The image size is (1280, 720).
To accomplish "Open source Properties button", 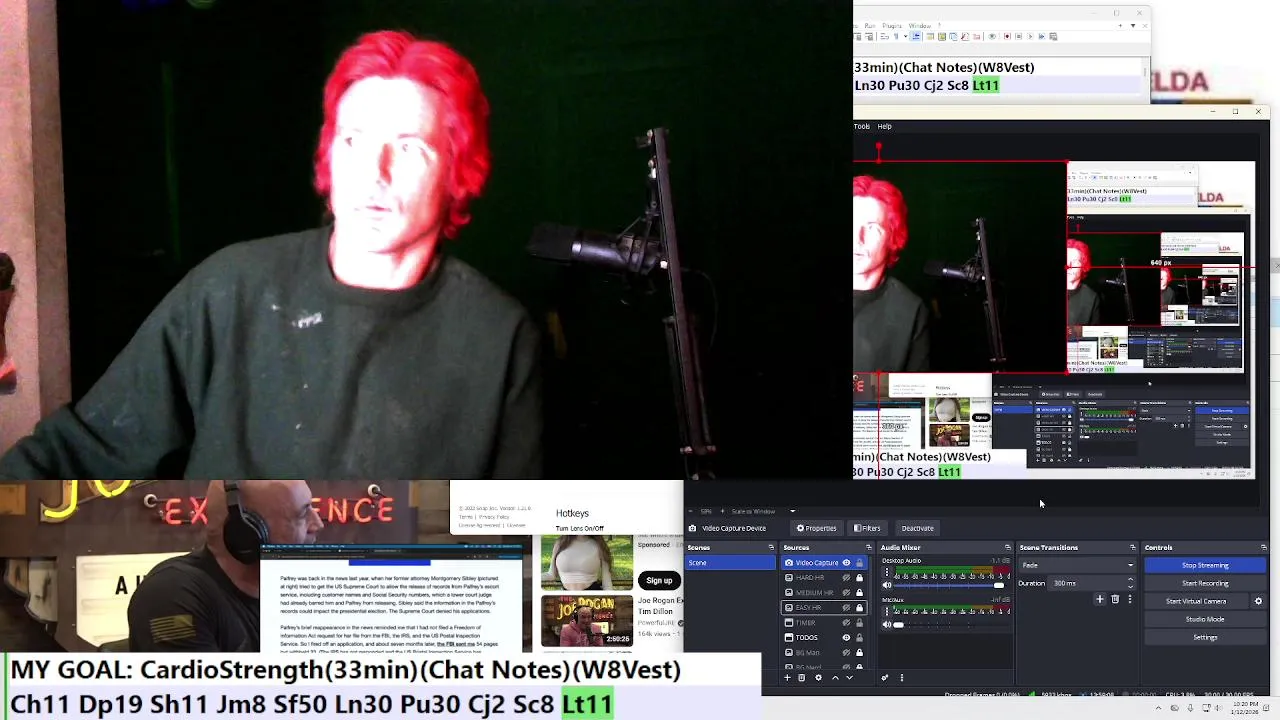I will click(817, 528).
